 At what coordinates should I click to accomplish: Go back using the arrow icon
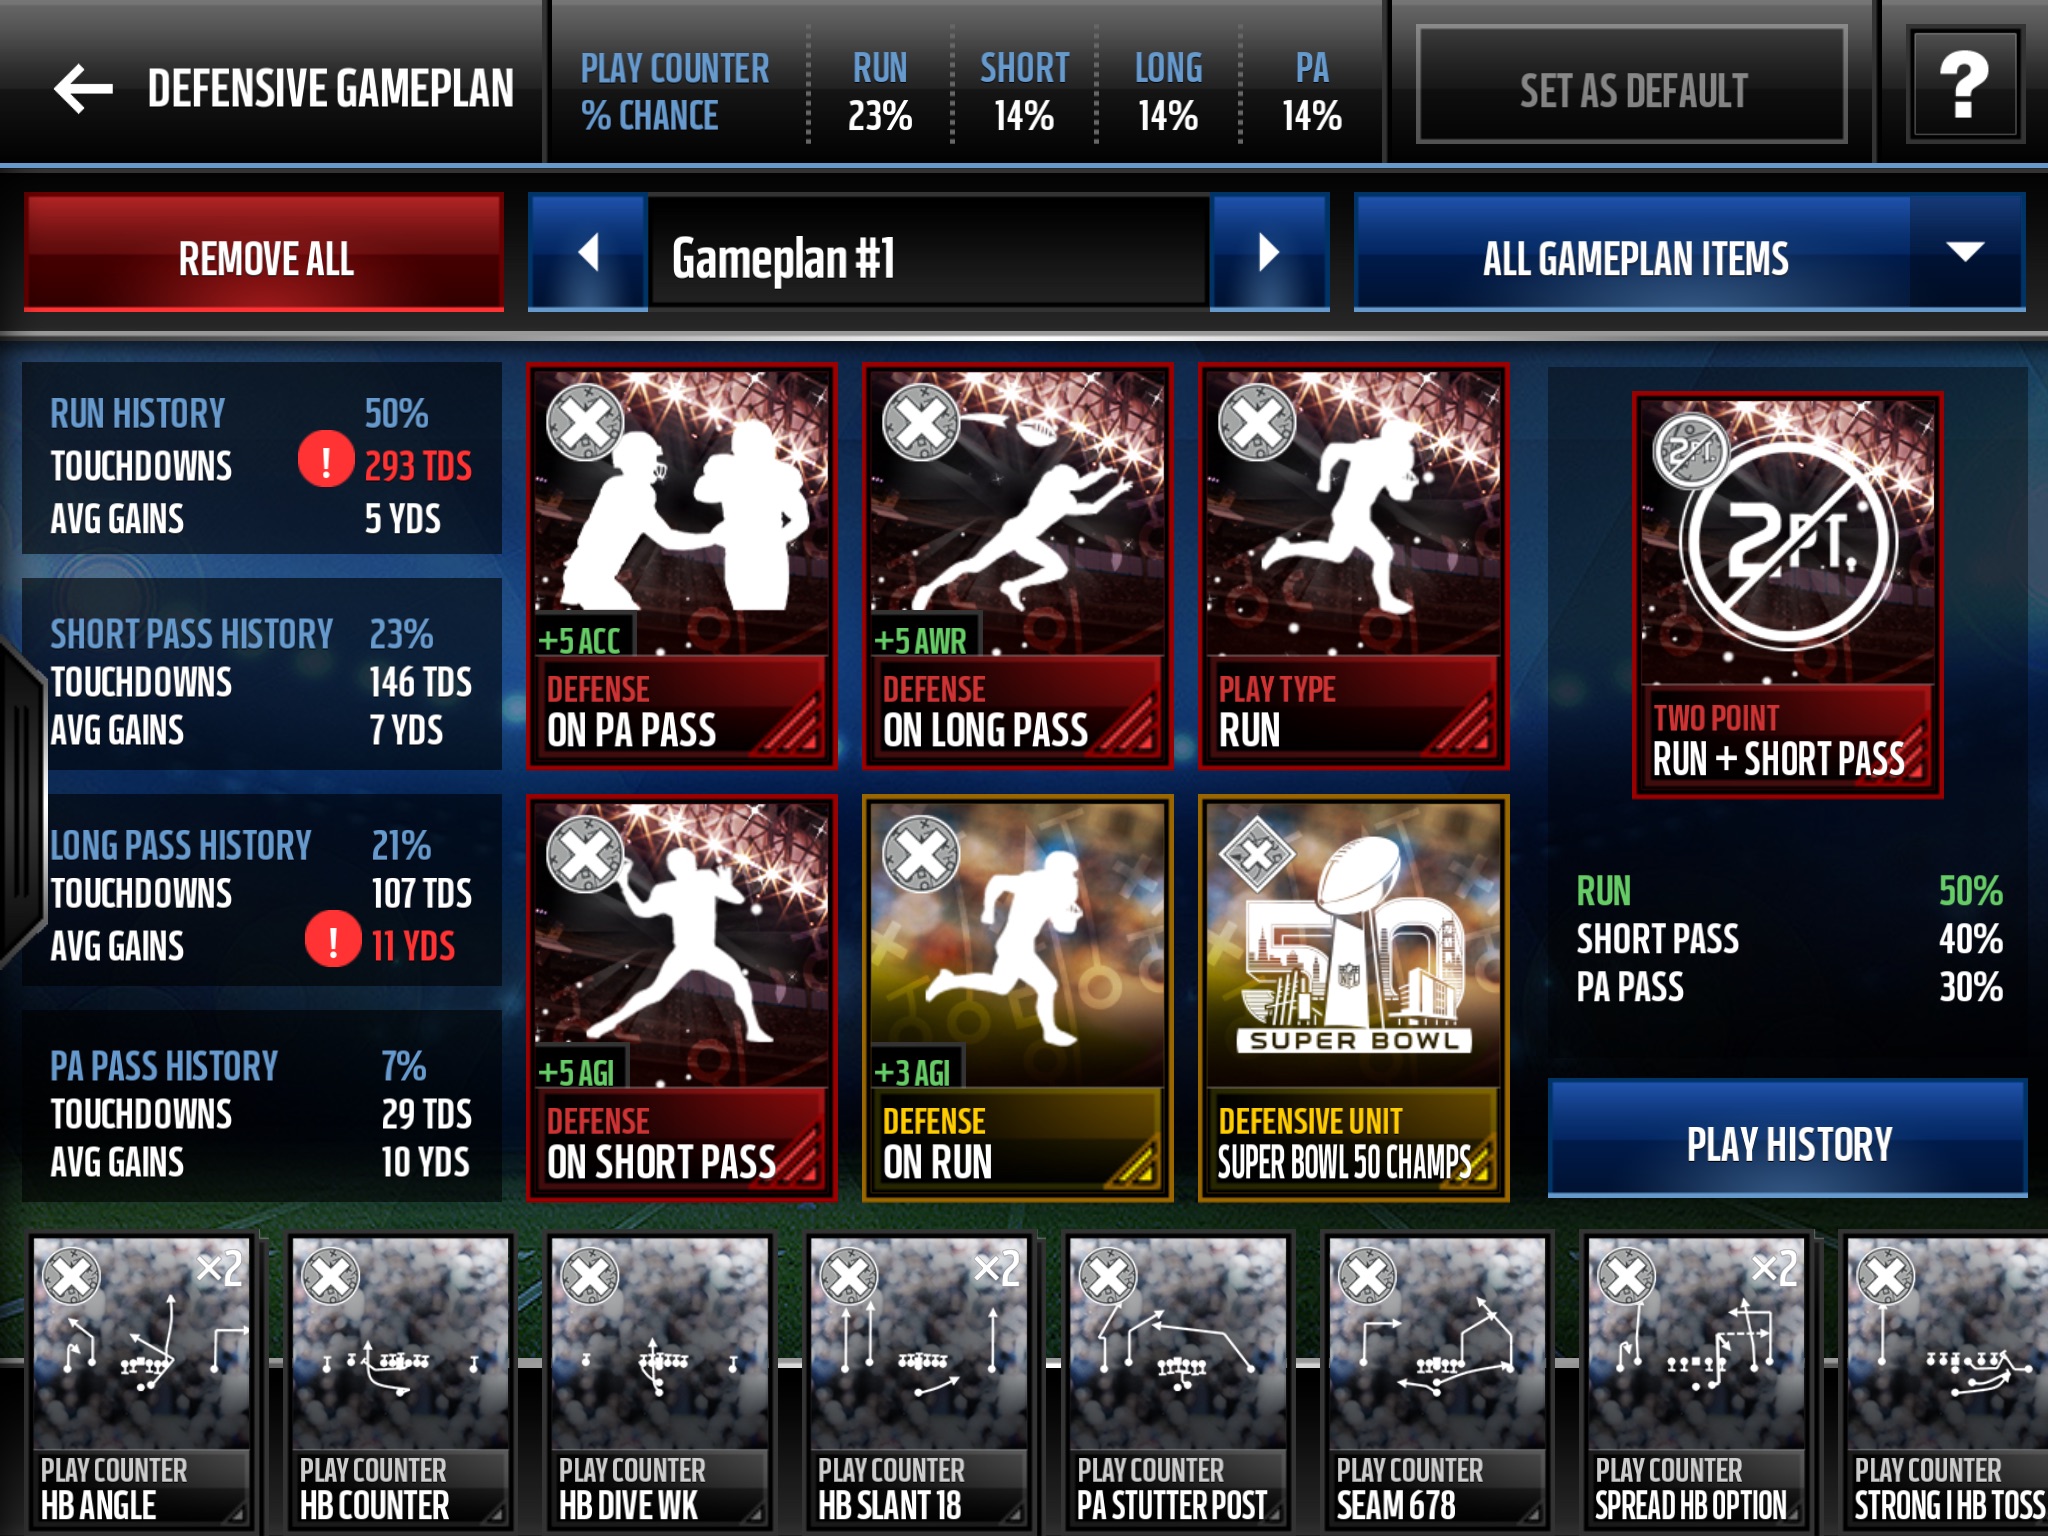[83, 88]
